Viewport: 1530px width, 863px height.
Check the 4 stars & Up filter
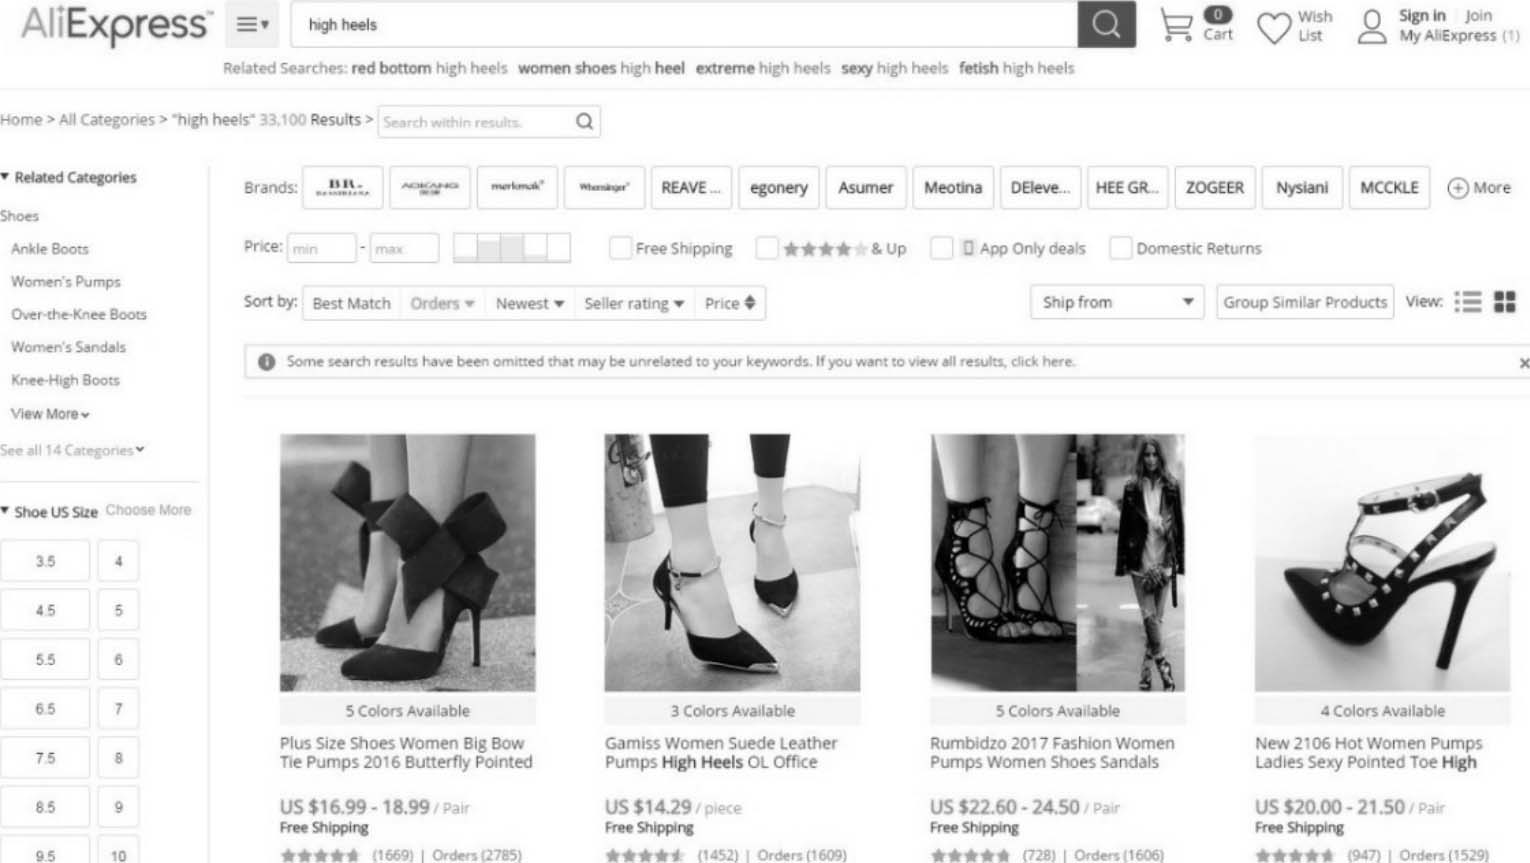click(x=767, y=248)
